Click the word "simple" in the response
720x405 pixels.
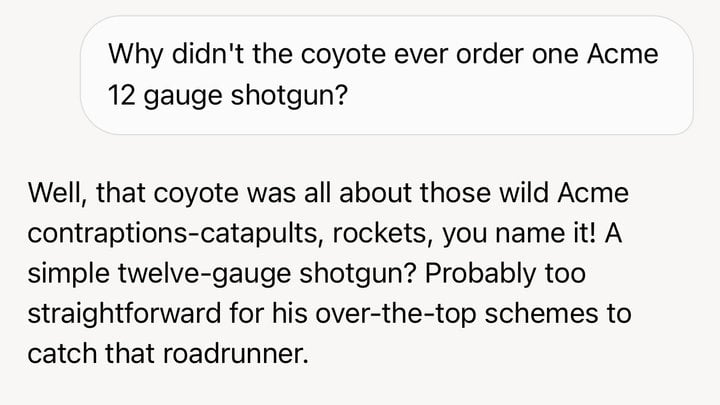[x=69, y=274]
